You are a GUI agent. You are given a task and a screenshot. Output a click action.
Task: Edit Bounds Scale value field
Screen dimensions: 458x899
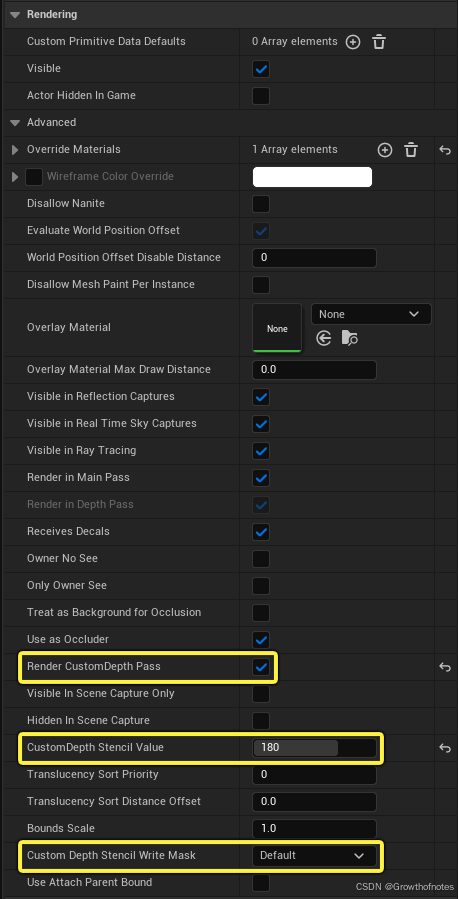tap(314, 828)
